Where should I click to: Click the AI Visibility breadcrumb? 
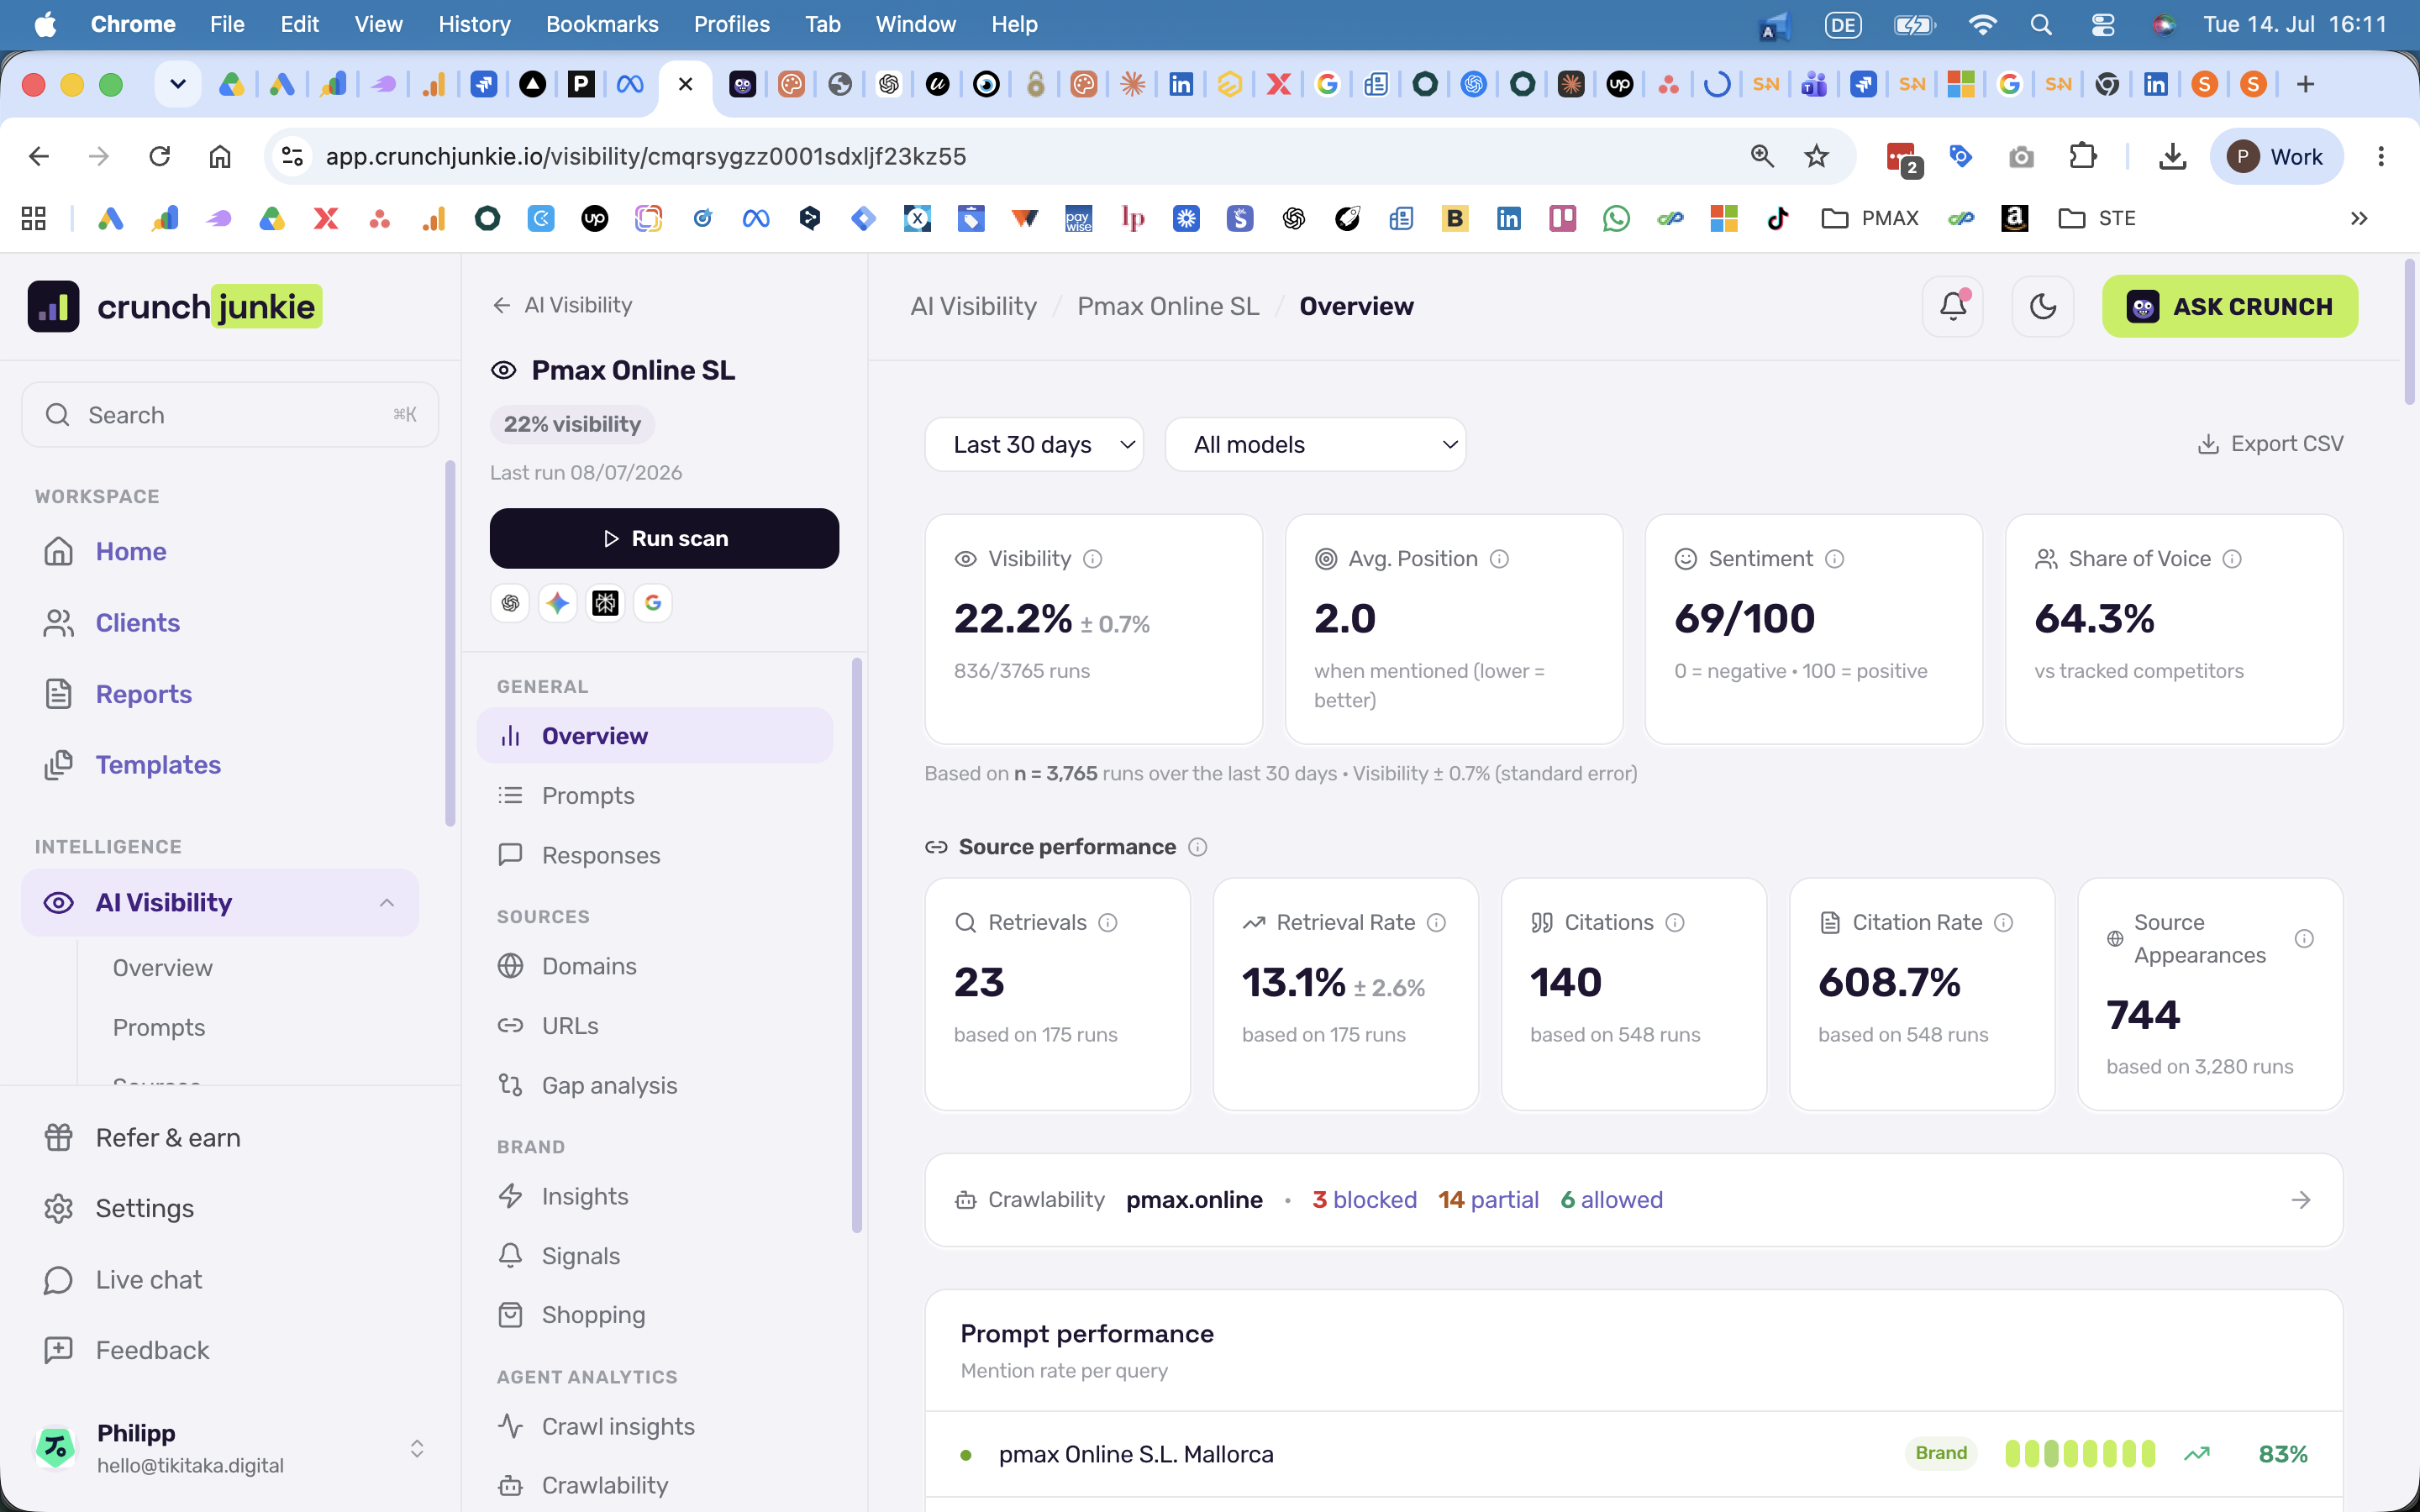click(973, 306)
